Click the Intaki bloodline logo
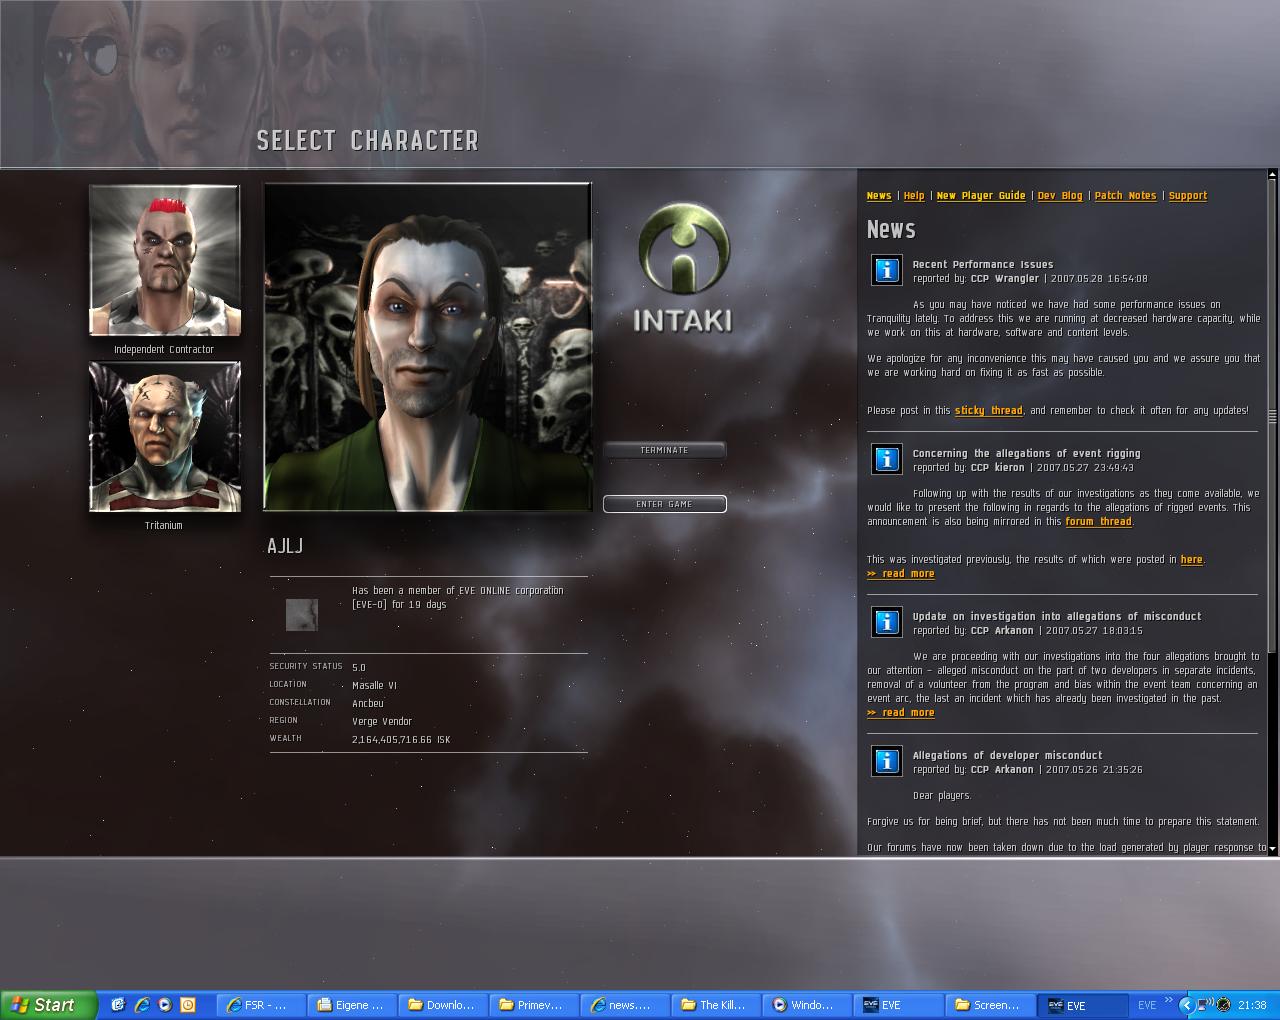This screenshot has height=1020, width=1280. click(683, 268)
